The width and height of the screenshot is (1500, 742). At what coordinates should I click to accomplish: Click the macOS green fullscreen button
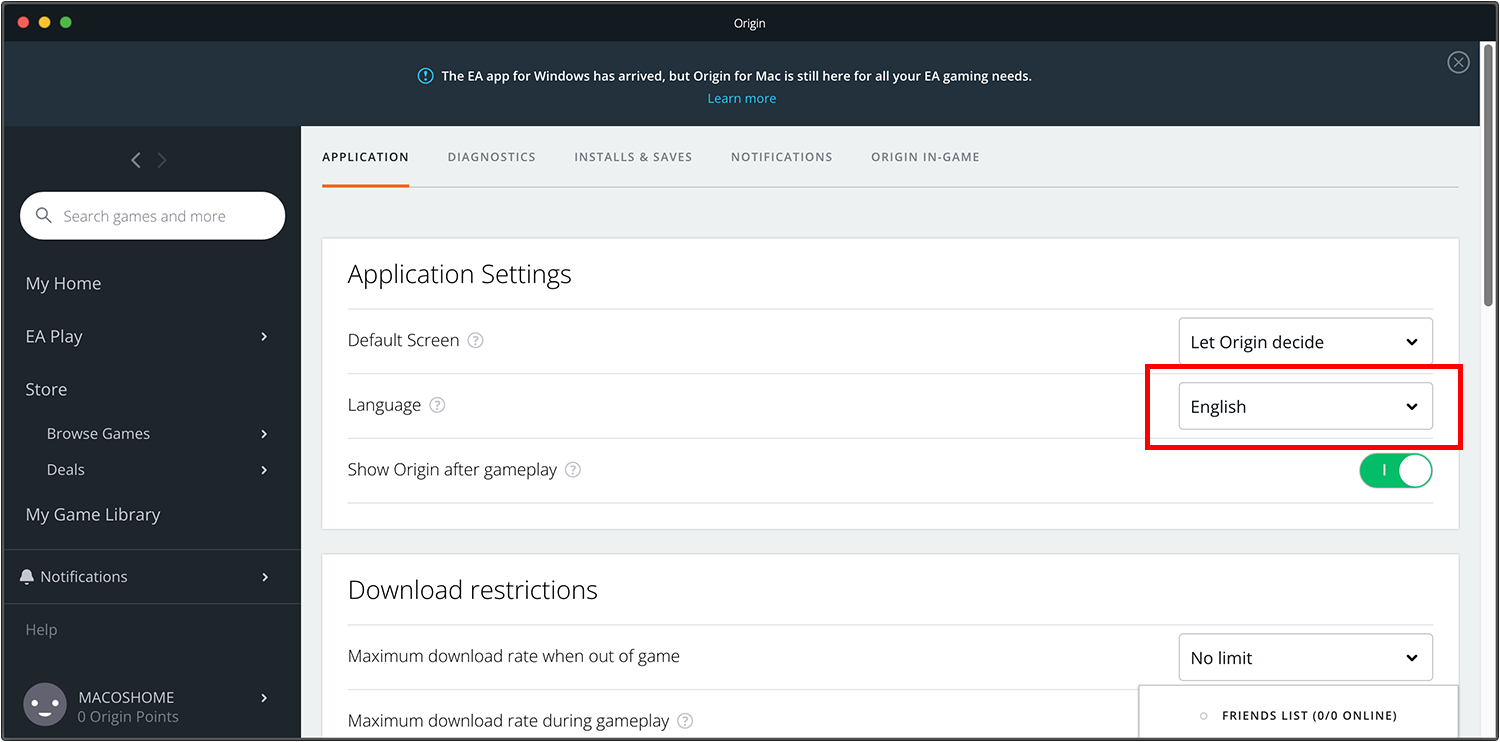(66, 22)
